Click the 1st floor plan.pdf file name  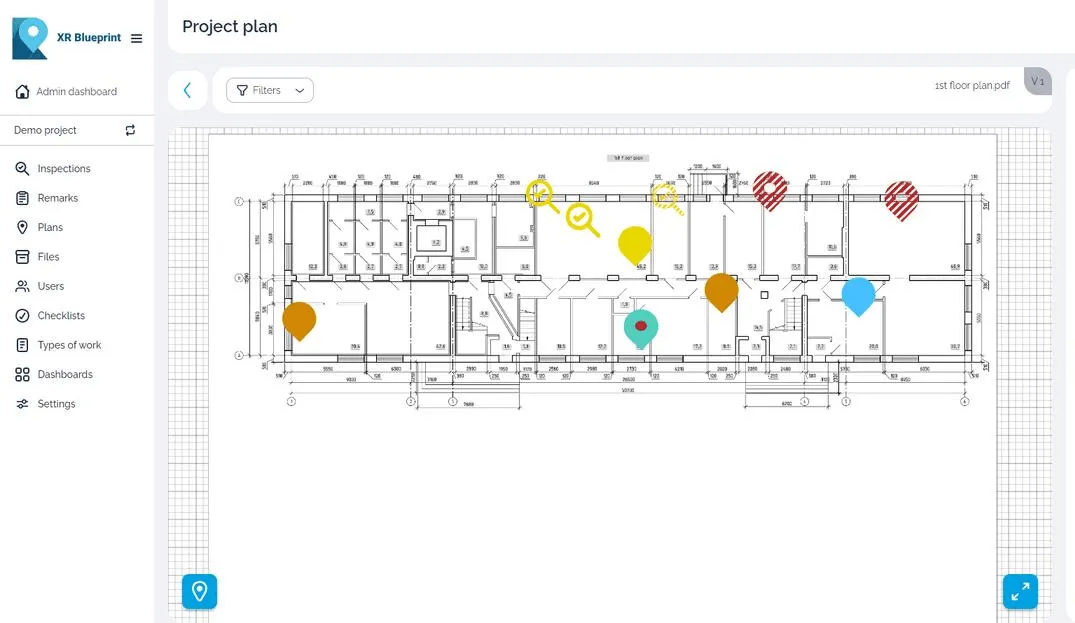pos(972,86)
